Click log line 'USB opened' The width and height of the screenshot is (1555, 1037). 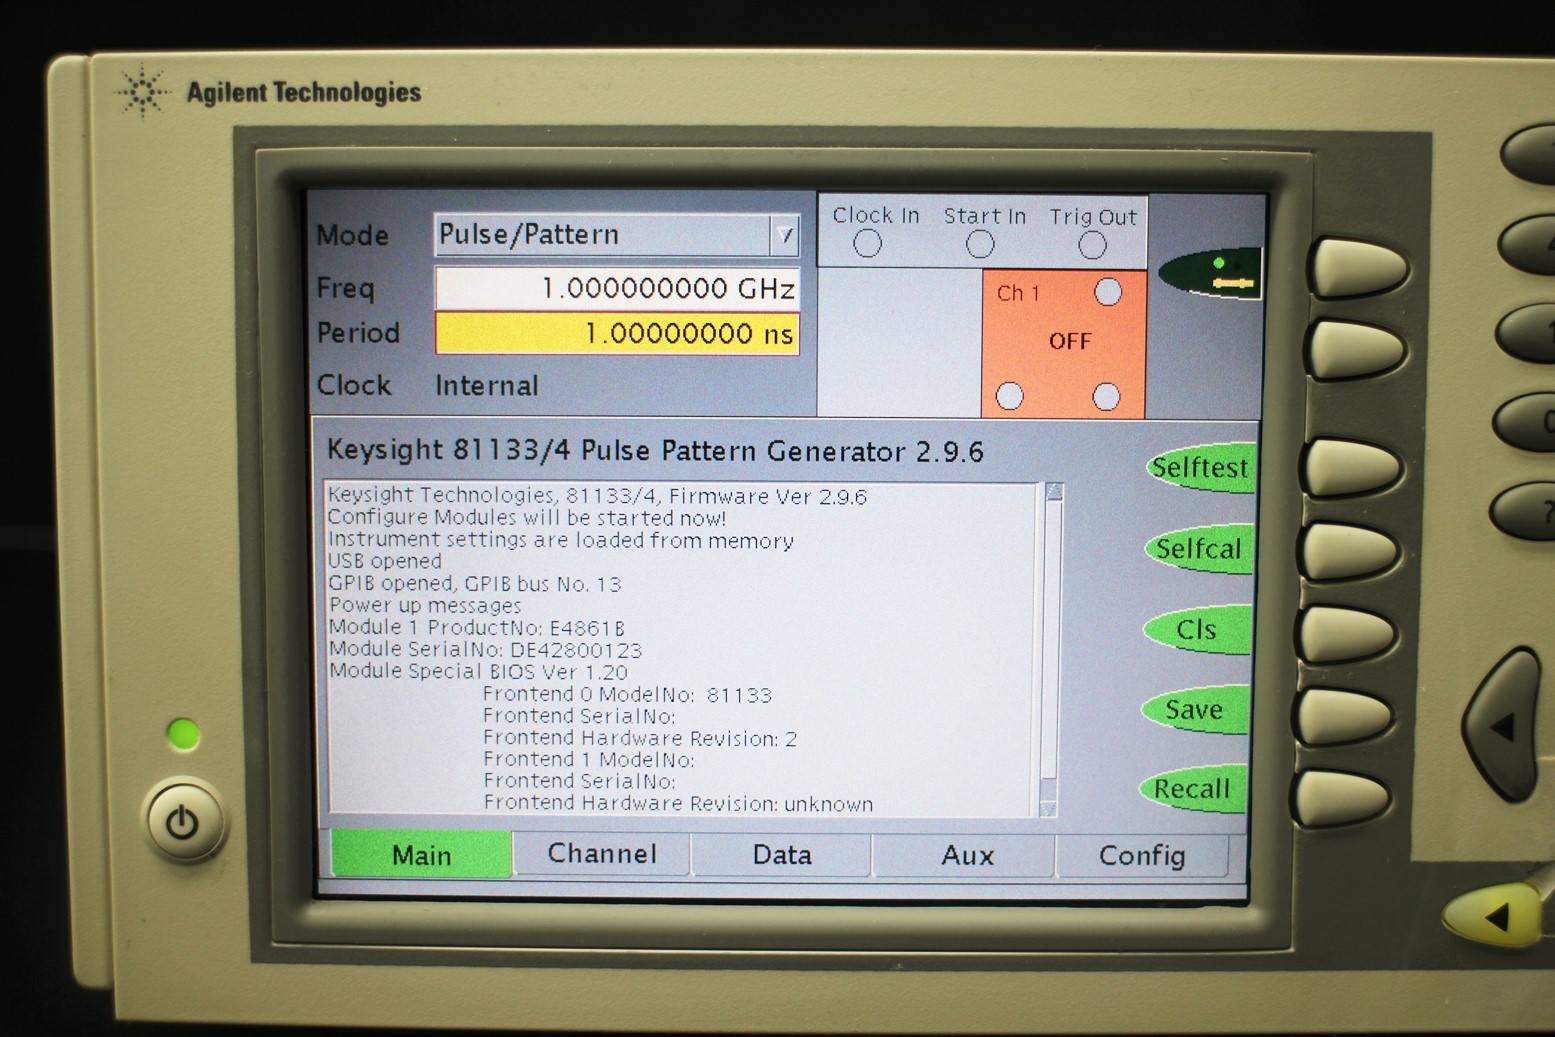(385, 561)
